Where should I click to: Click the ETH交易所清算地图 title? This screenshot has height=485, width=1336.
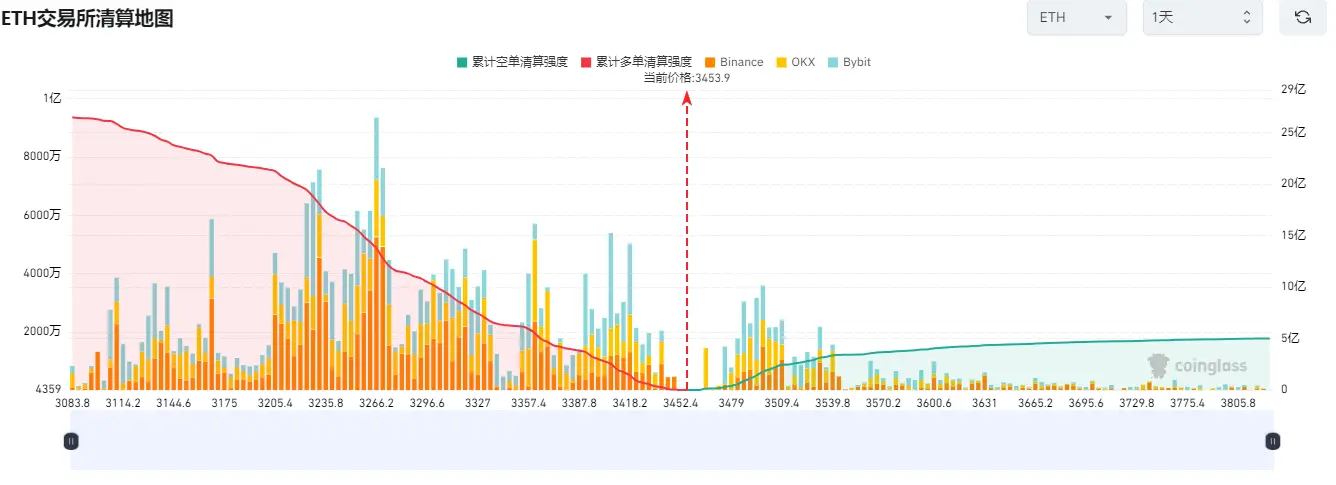coord(87,17)
